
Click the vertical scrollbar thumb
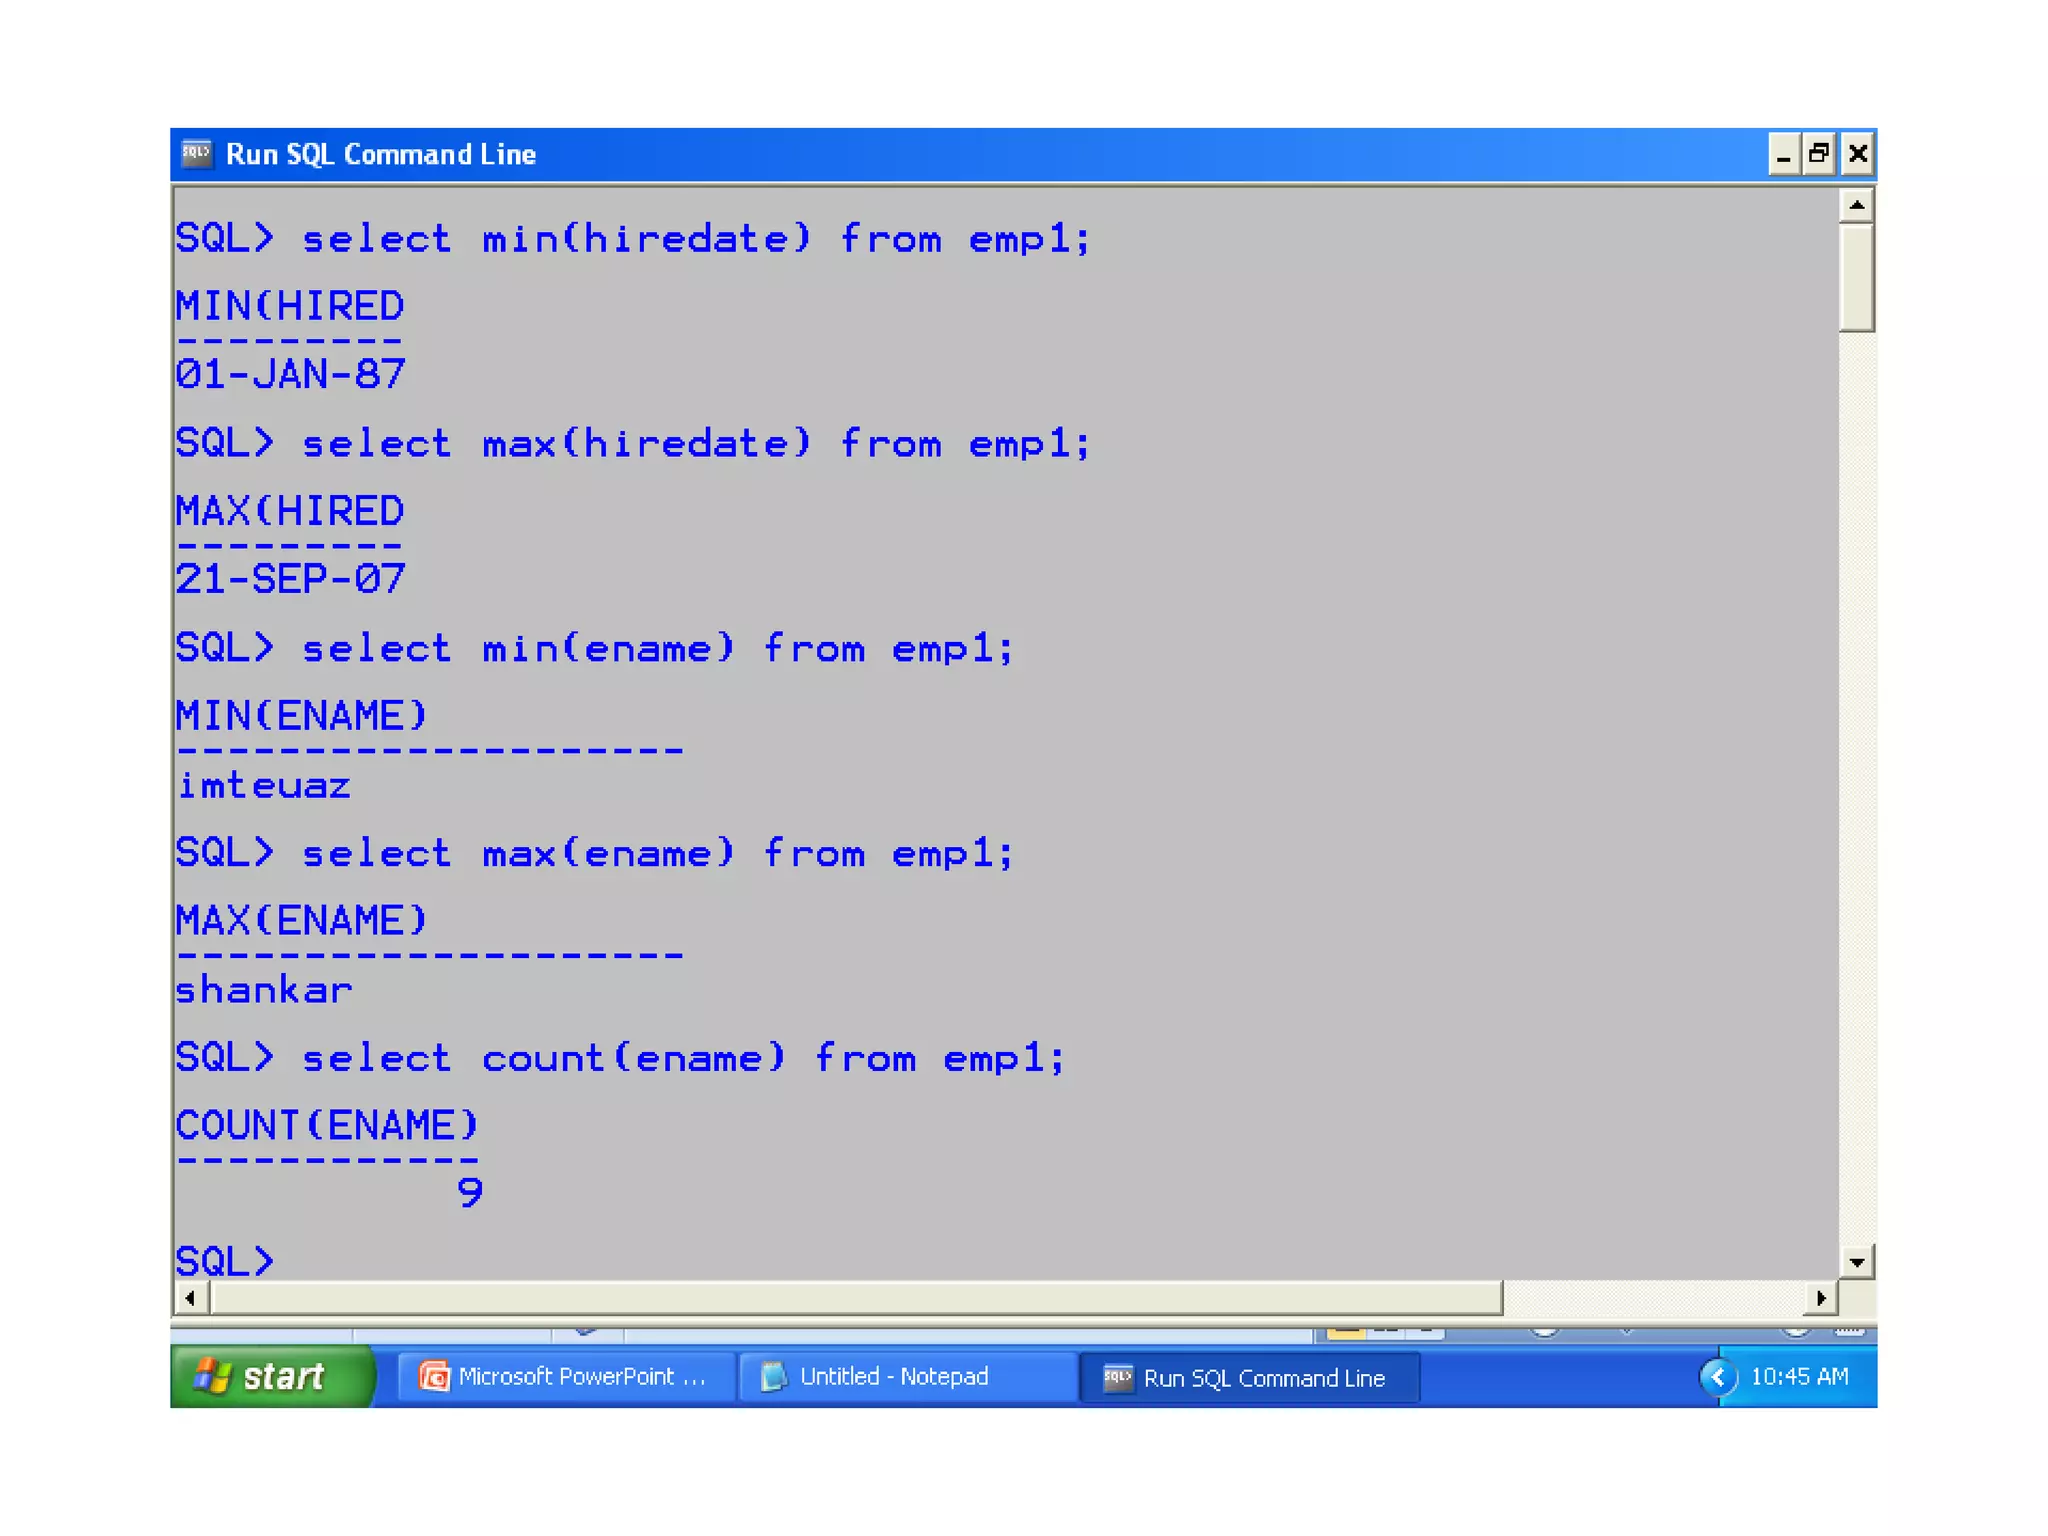pyautogui.click(x=1856, y=277)
